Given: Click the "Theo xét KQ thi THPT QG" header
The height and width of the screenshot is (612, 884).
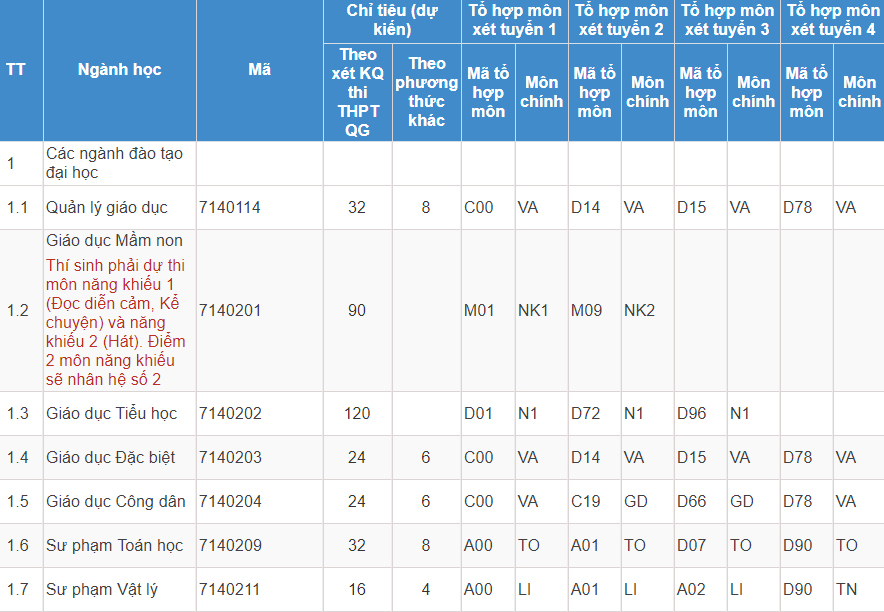Looking at the screenshot, I should [357, 92].
